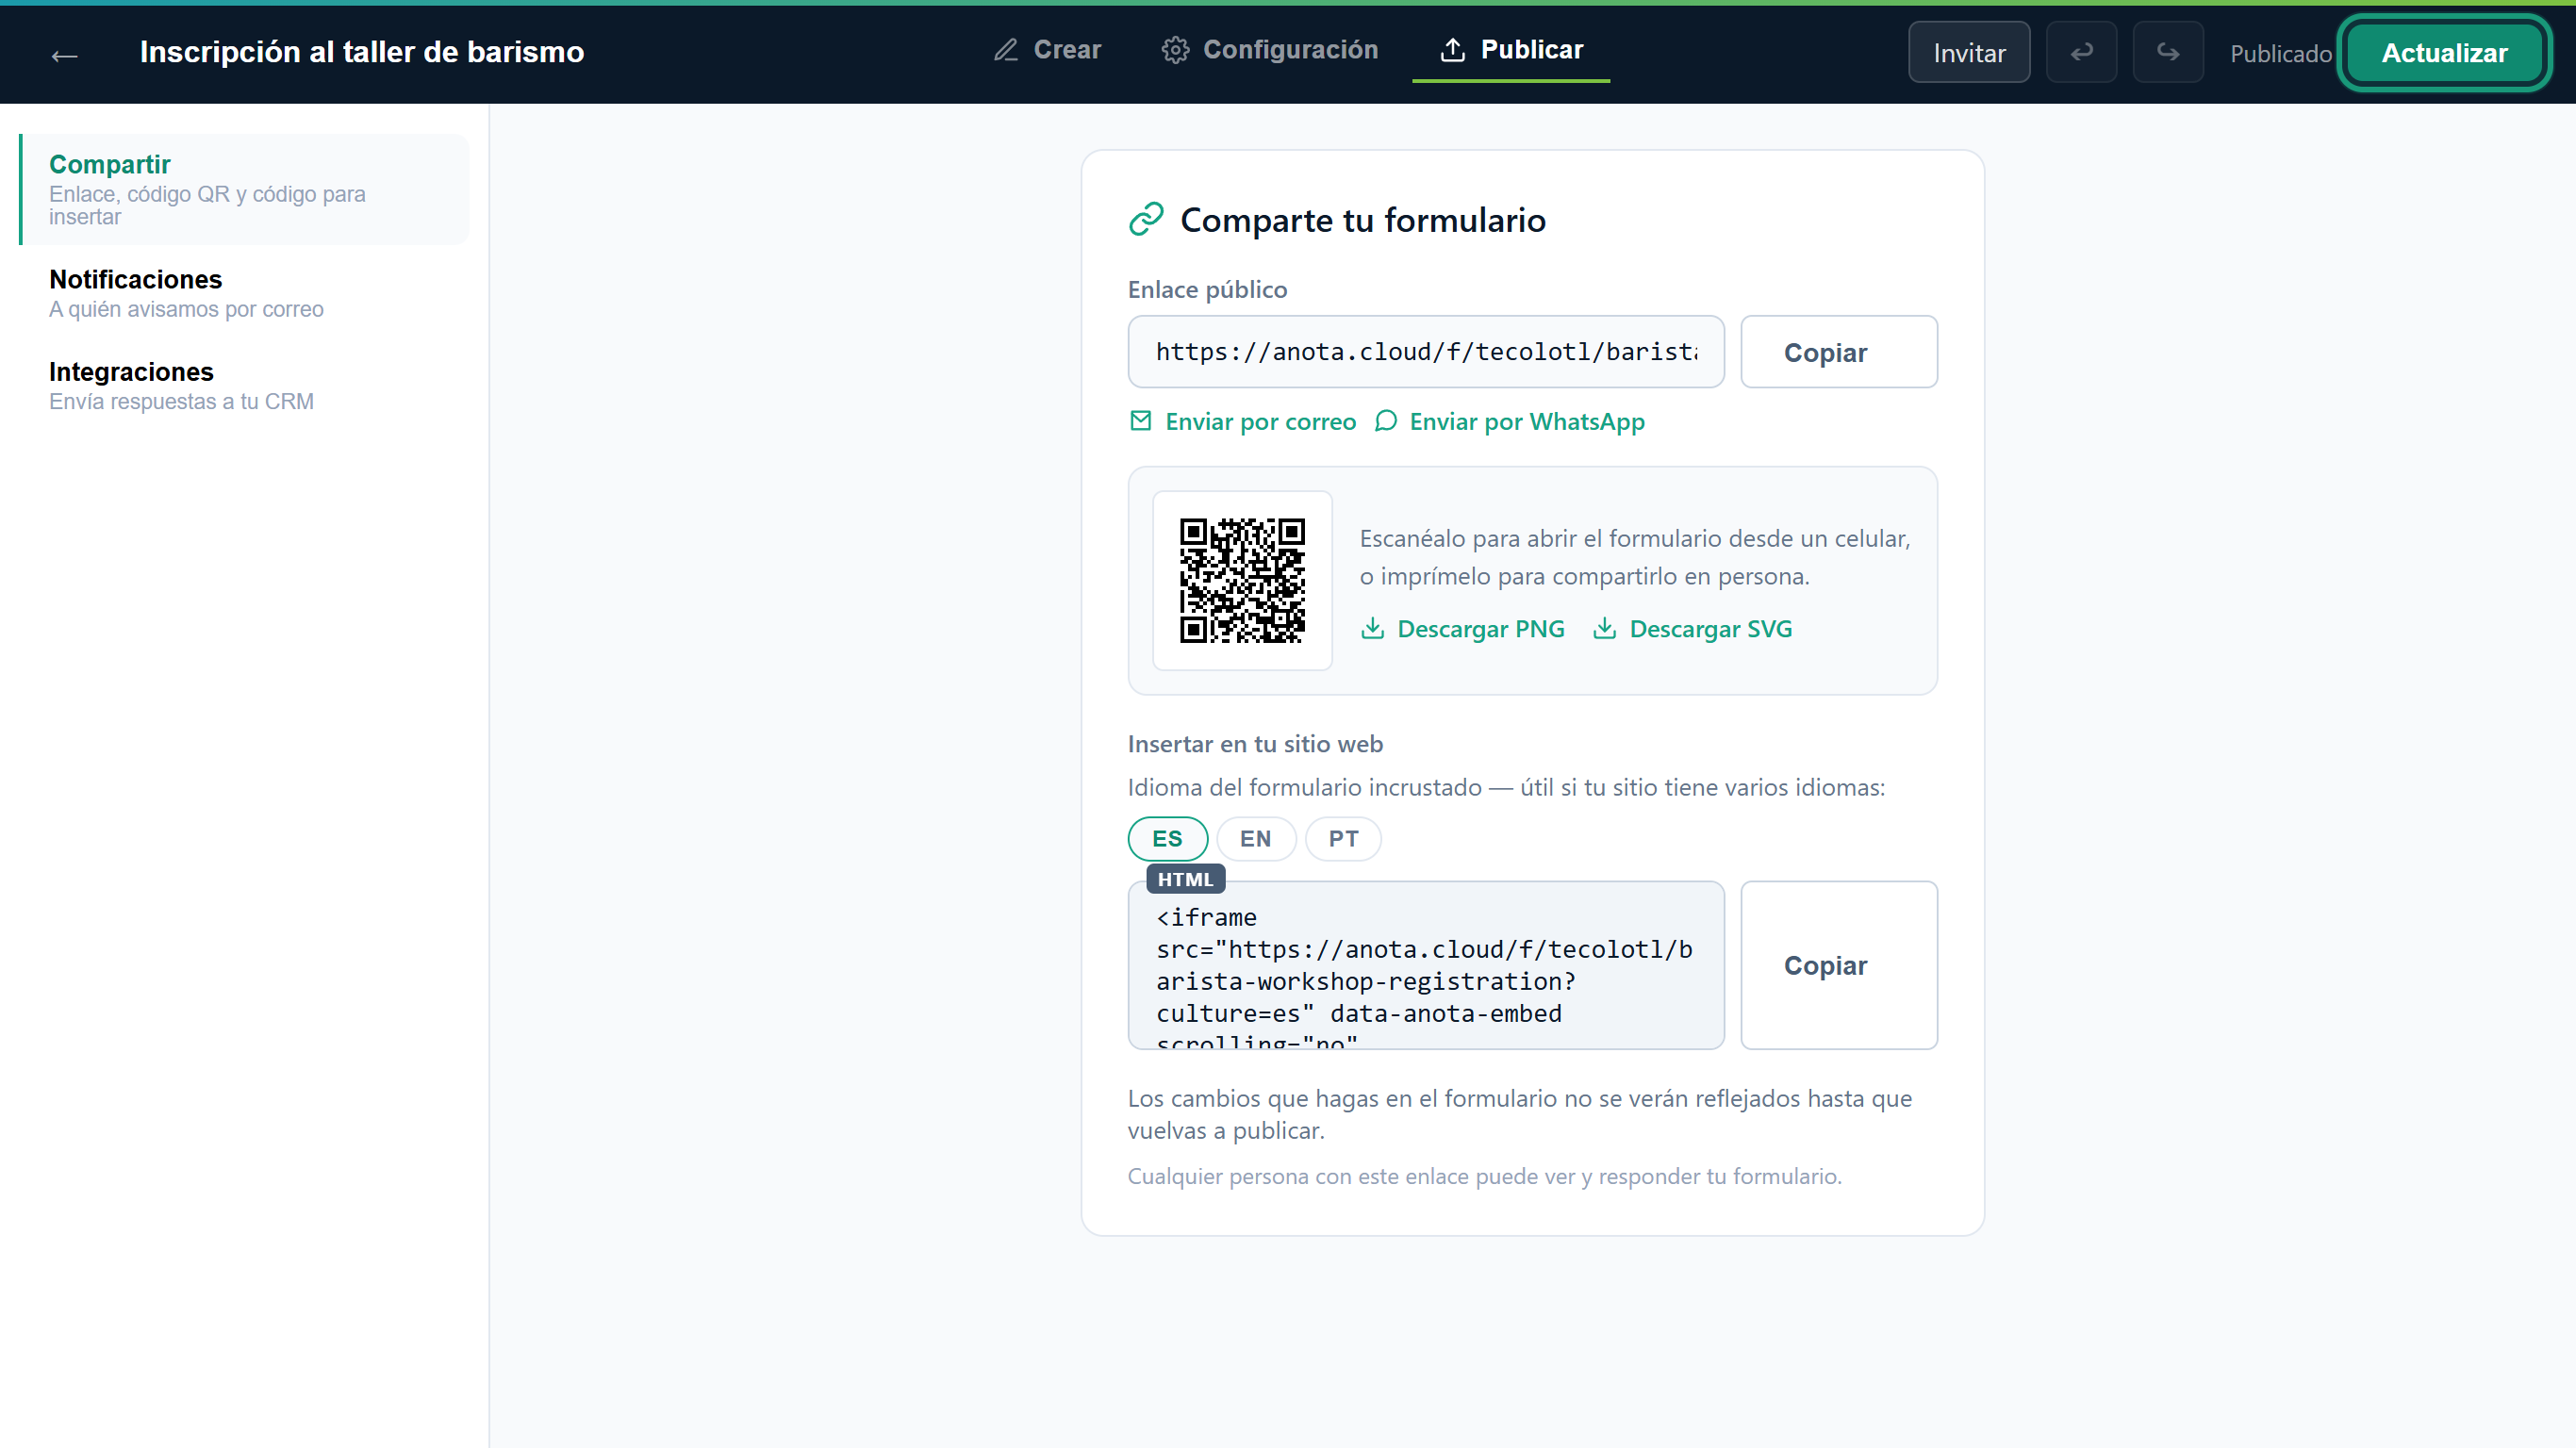Click the HTML label badge
This screenshot has width=2576, height=1448.
pyautogui.click(x=1185, y=879)
